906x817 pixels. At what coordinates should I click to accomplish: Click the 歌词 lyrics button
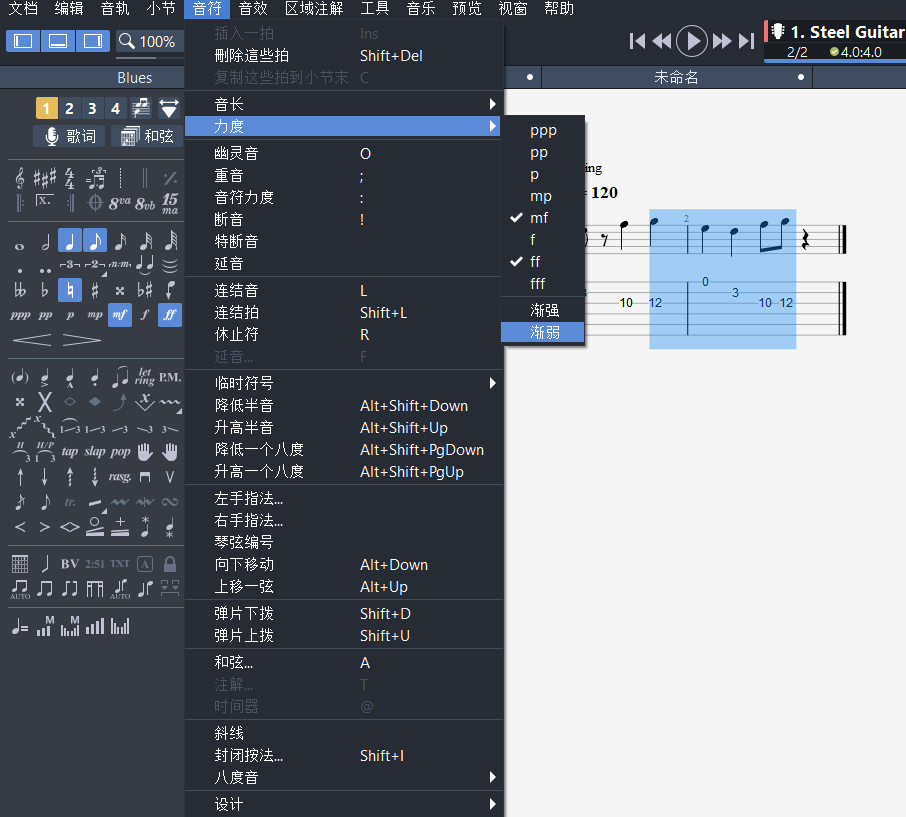pyautogui.click(x=71, y=136)
